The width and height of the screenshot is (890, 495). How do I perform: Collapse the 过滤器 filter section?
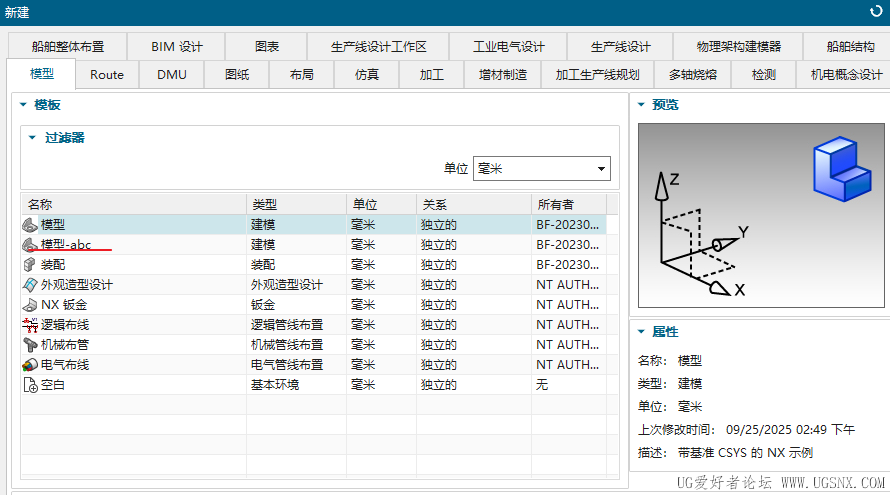(32, 138)
